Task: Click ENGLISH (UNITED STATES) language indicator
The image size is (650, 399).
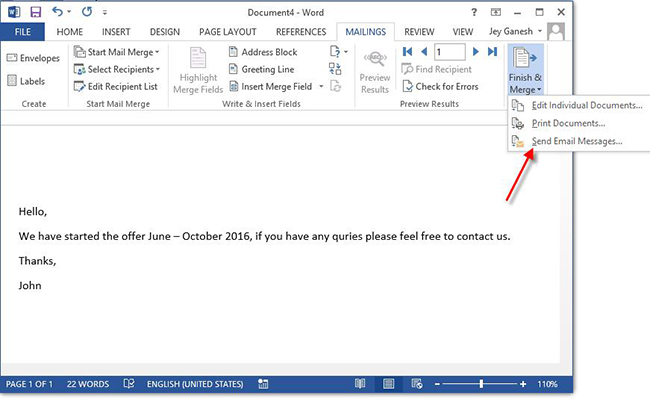Action: (195, 384)
